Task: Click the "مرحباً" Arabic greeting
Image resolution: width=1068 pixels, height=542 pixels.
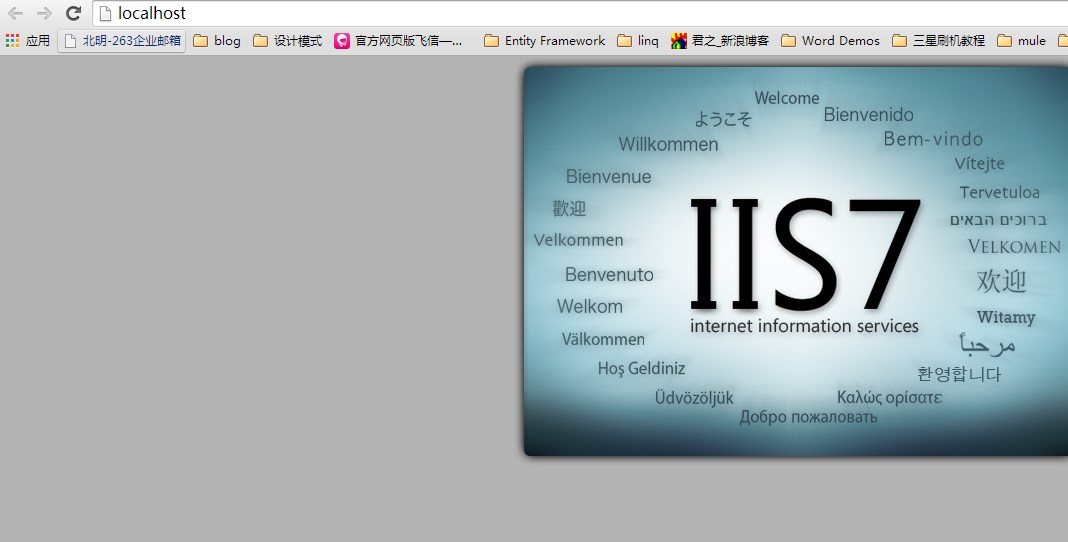Action: [988, 345]
